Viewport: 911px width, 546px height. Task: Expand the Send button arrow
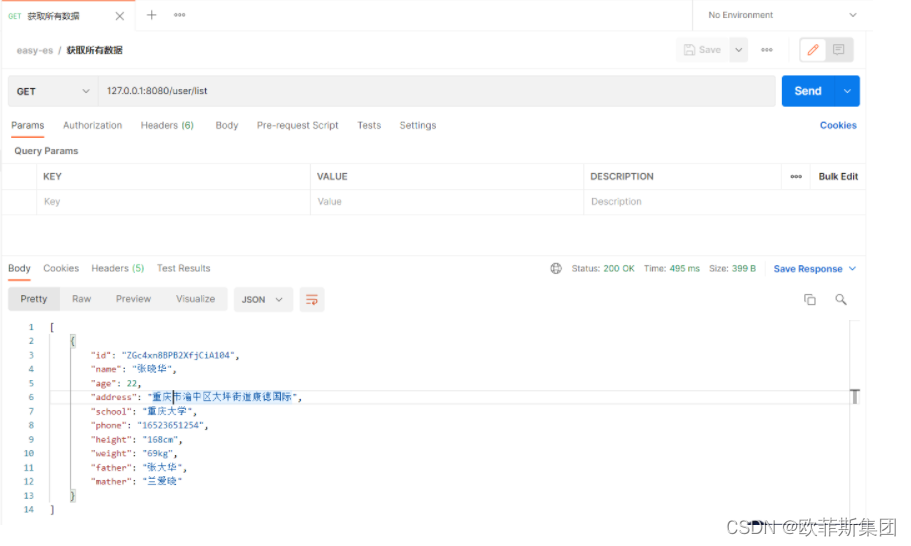[x=847, y=91]
